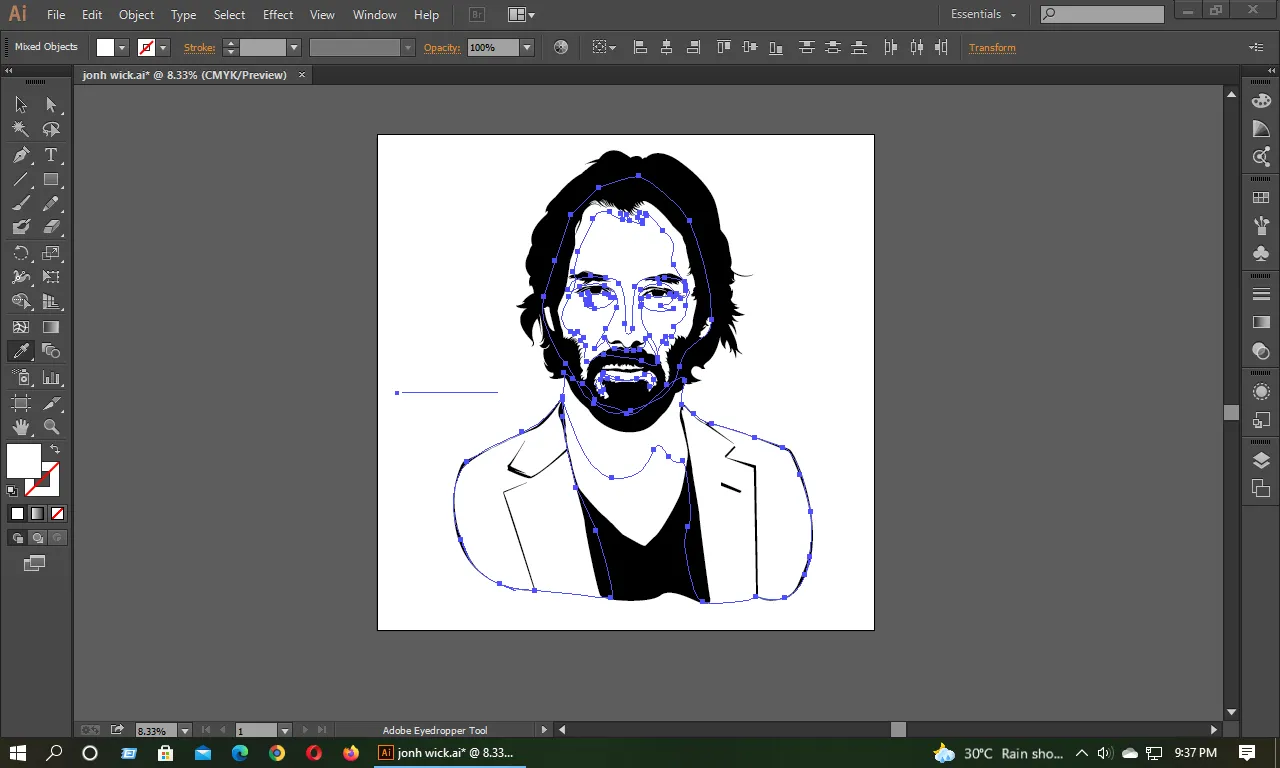Screen dimensions: 1280x768
Task: Open the Swatches panel icon
Action: tap(1261, 198)
